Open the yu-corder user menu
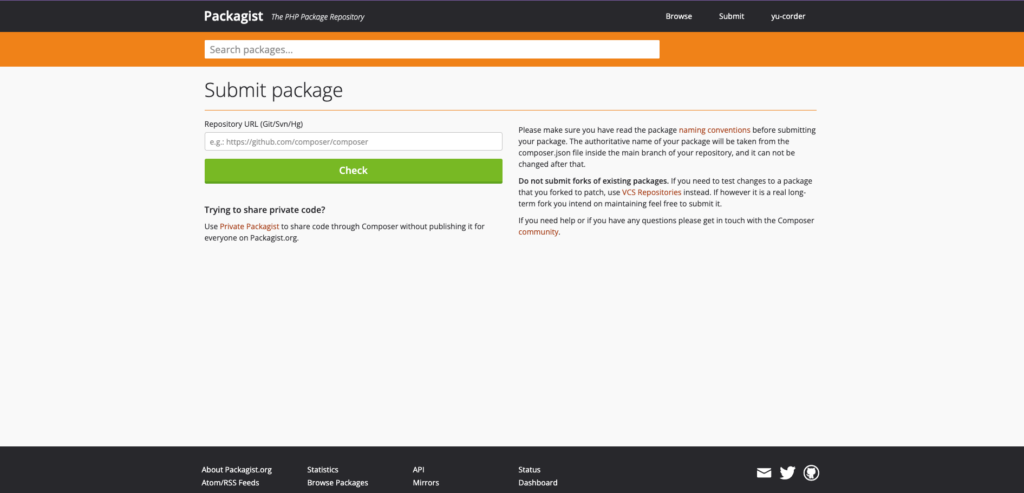 click(788, 16)
